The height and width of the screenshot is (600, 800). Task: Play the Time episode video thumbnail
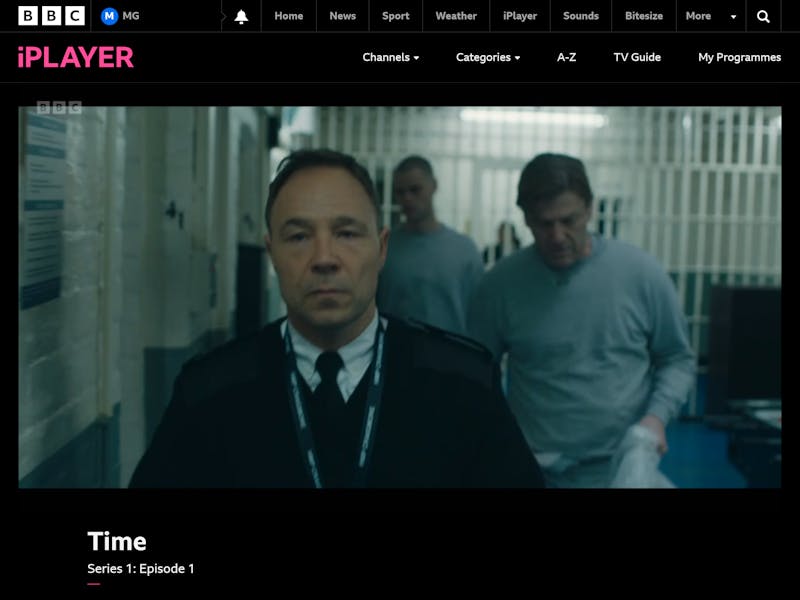coord(400,297)
